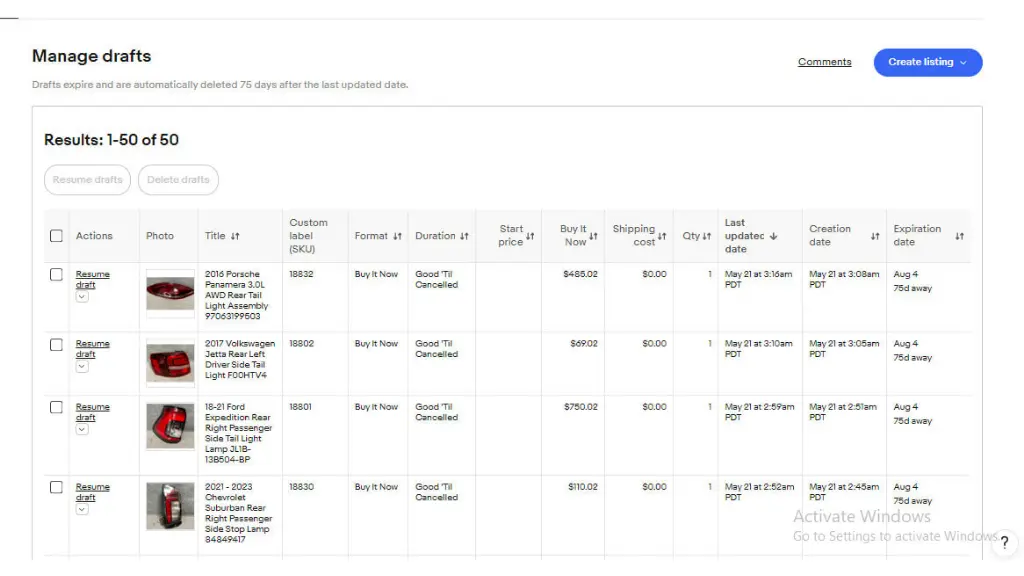
Task: Resume draft for Volkswagen Jetta tail light
Action: point(92,349)
